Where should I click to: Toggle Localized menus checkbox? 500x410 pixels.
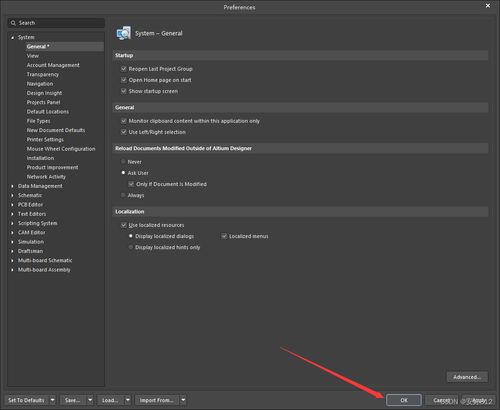click(224, 236)
